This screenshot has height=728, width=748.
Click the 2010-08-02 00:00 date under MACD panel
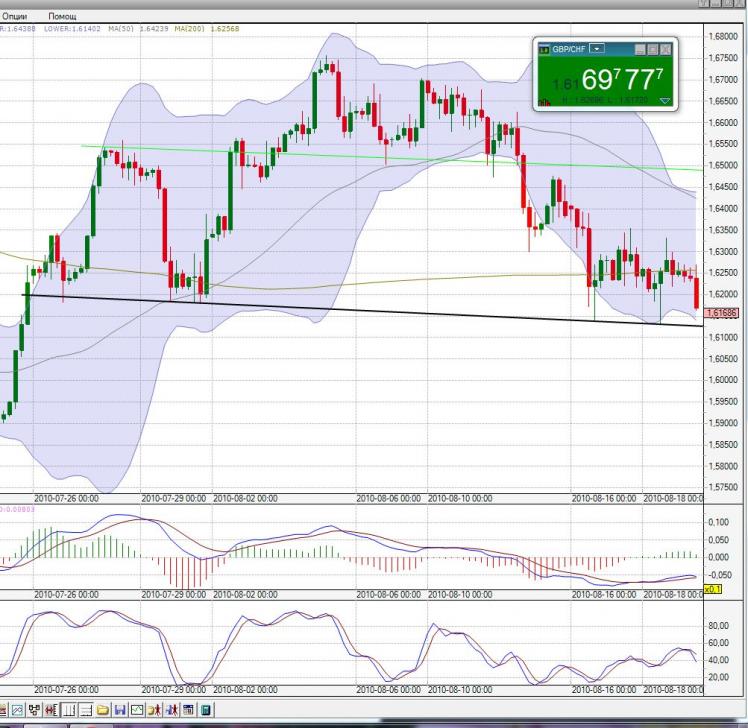tap(245, 595)
